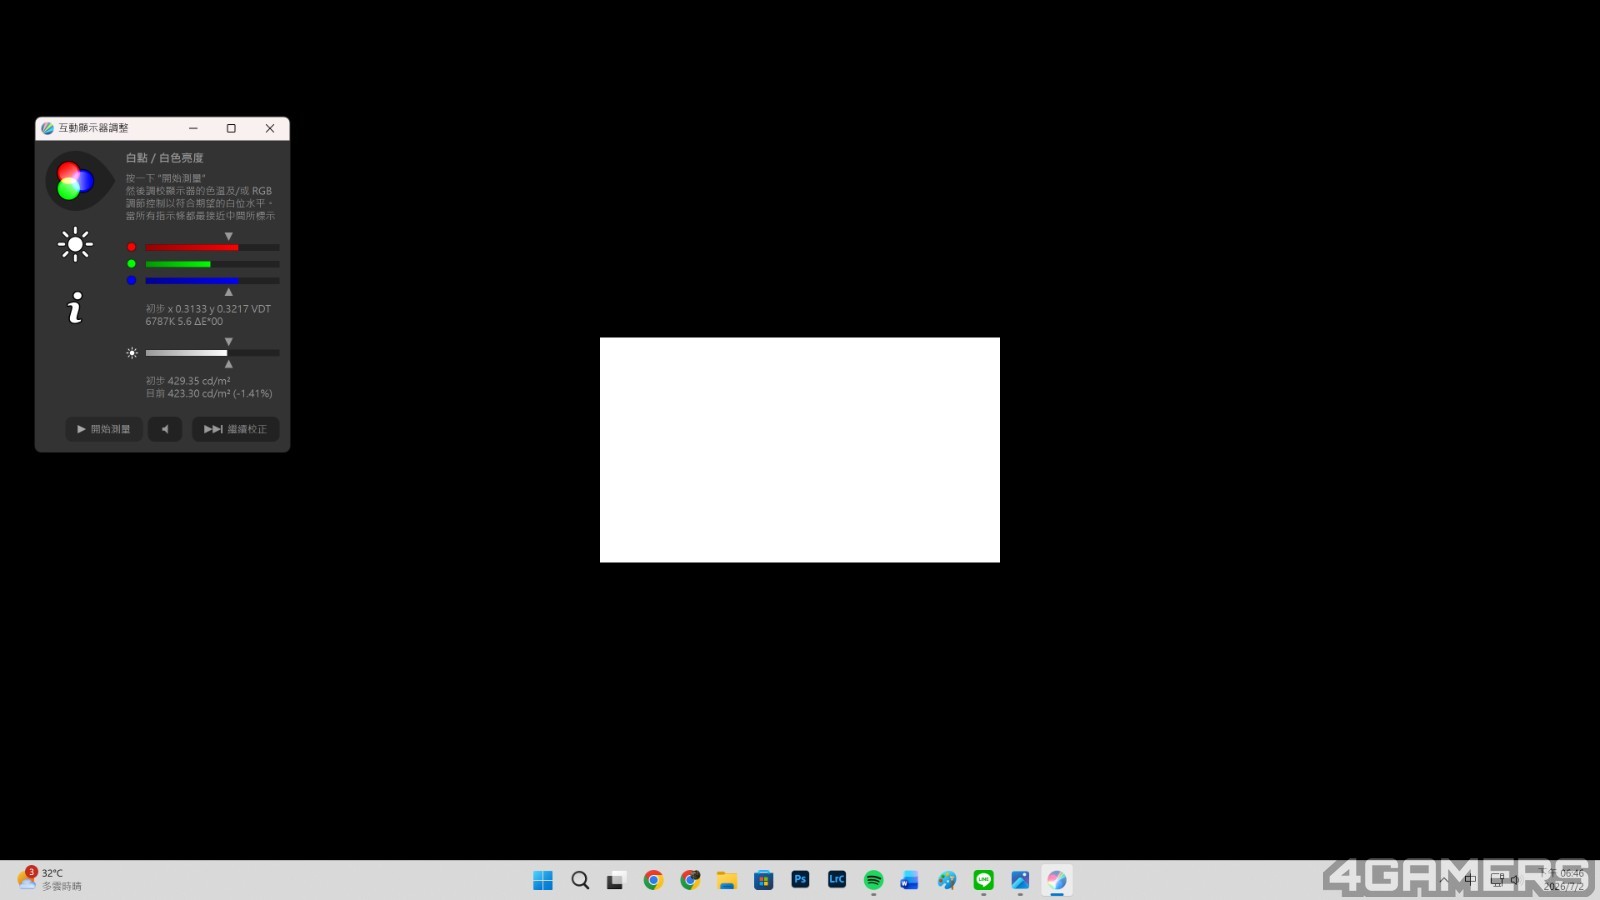Image resolution: width=1600 pixels, height=900 pixels.
Task: Click the 開始測量 start measurement button
Action: [104, 429]
